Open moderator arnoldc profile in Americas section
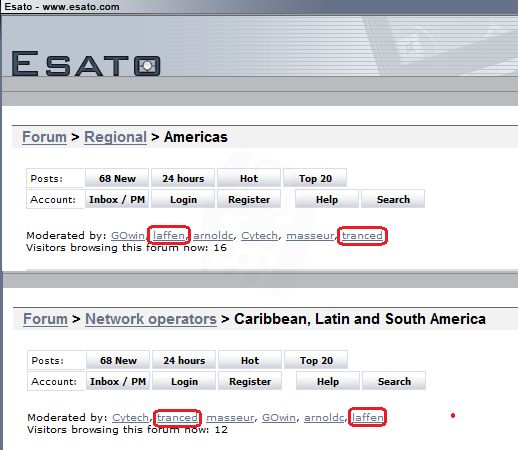Viewport: 518px width, 450px height. 213,236
